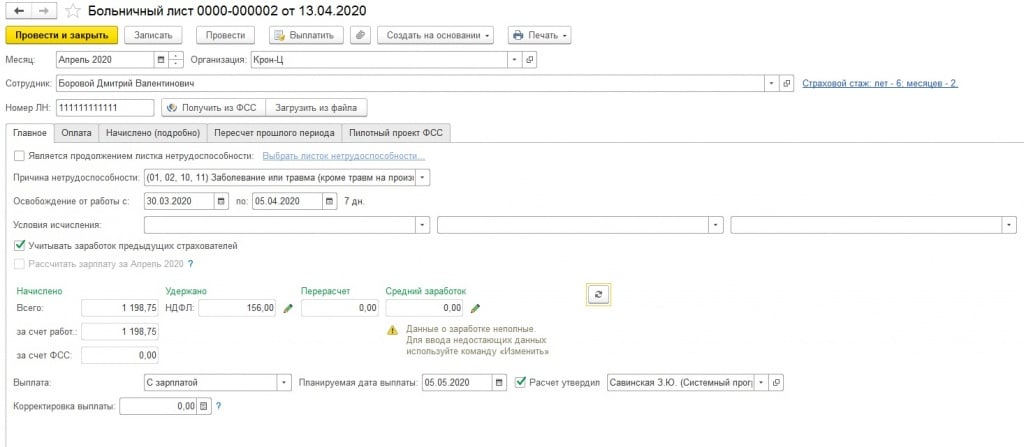Screen dimensions: 1024x447
Task: Expand second Условия исчисления dropdown
Action: 717,225
